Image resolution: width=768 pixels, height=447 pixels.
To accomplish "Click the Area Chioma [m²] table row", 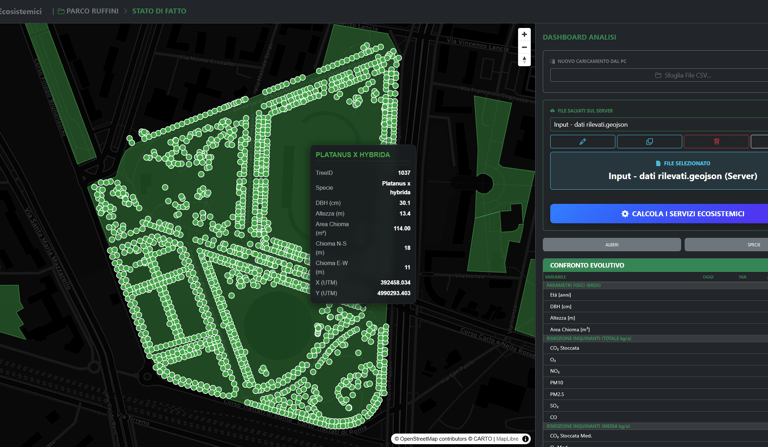I will tap(655, 329).
